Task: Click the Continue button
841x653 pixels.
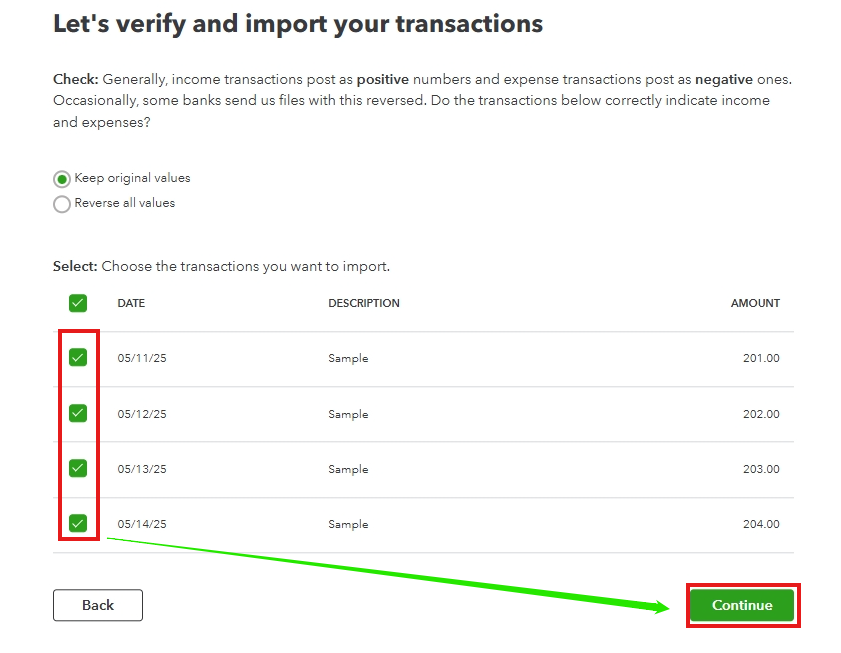Action: [x=742, y=605]
